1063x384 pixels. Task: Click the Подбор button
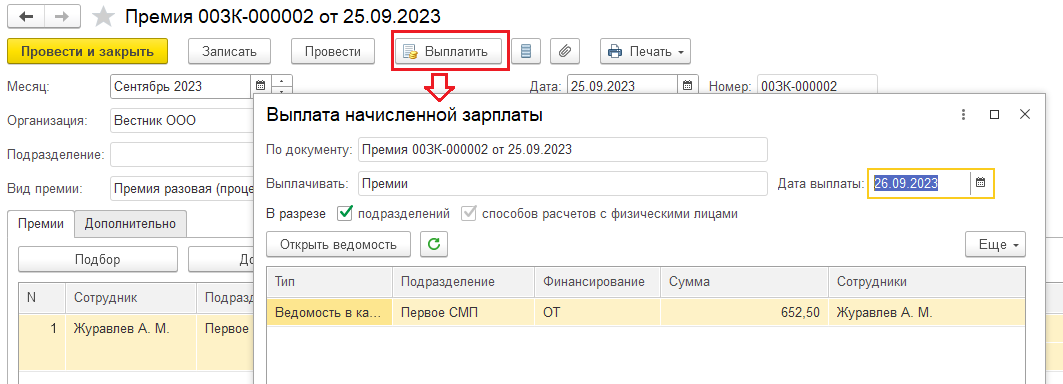98,259
